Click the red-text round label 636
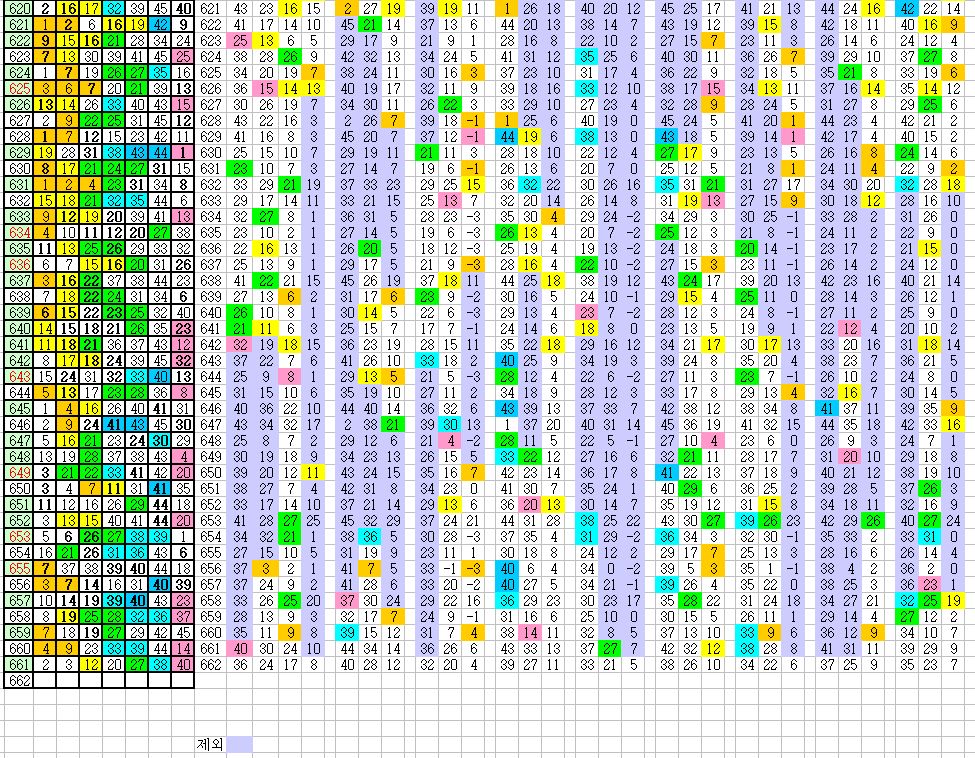Screen dimensions: 975x758 (x=18, y=265)
